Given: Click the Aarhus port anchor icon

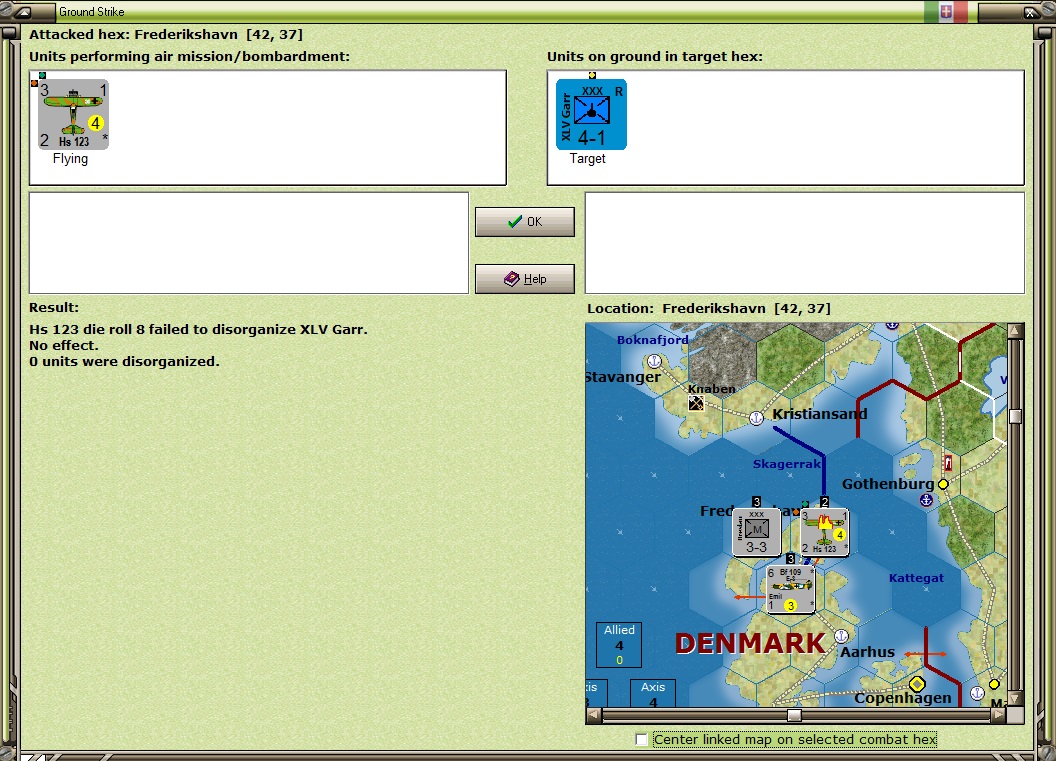Looking at the screenshot, I should coord(841,636).
